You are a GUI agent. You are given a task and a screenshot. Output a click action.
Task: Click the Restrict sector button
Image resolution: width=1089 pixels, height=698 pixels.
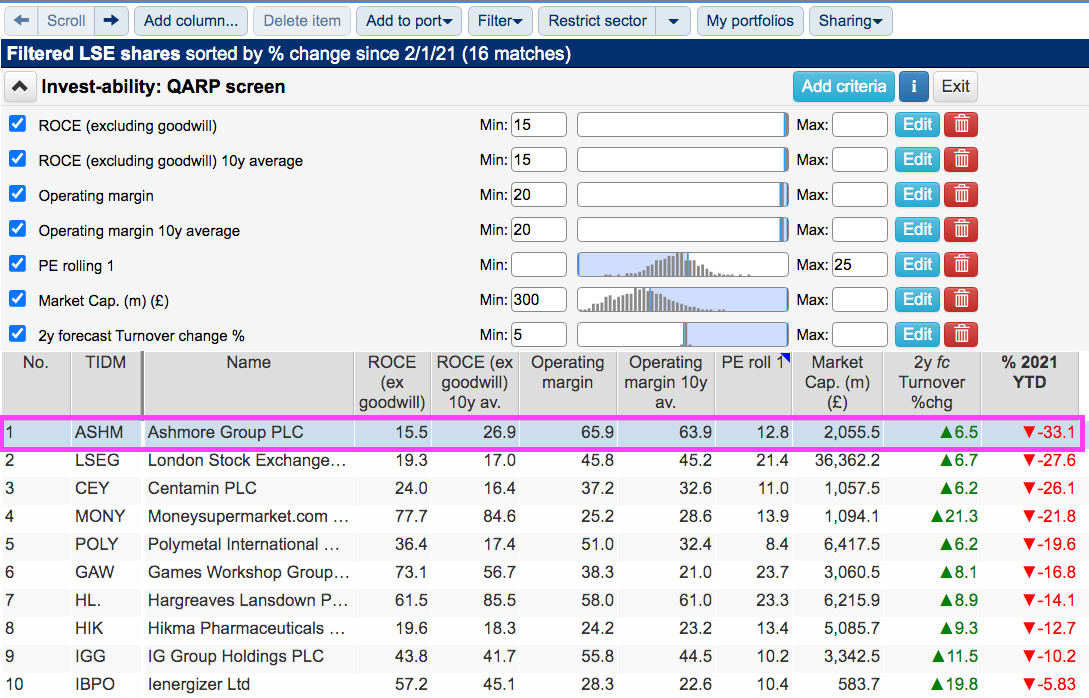pyautogui.click(x=597, y=21)
